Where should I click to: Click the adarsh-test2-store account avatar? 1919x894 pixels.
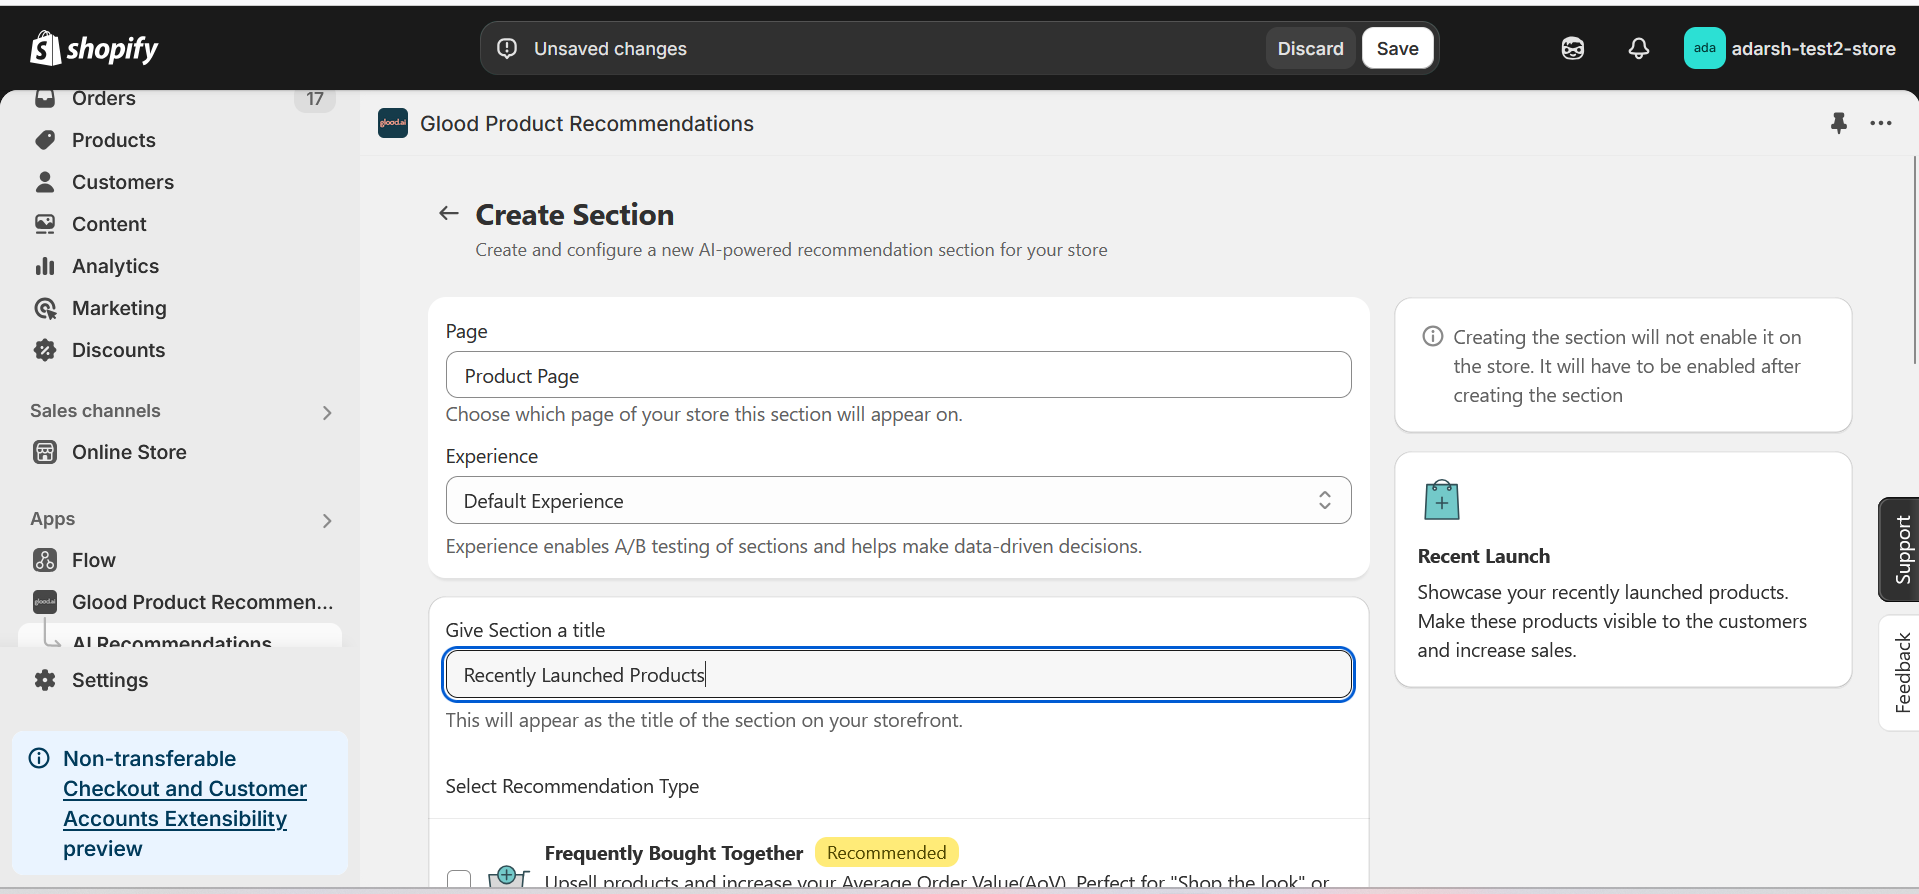tap(1704, 48)
